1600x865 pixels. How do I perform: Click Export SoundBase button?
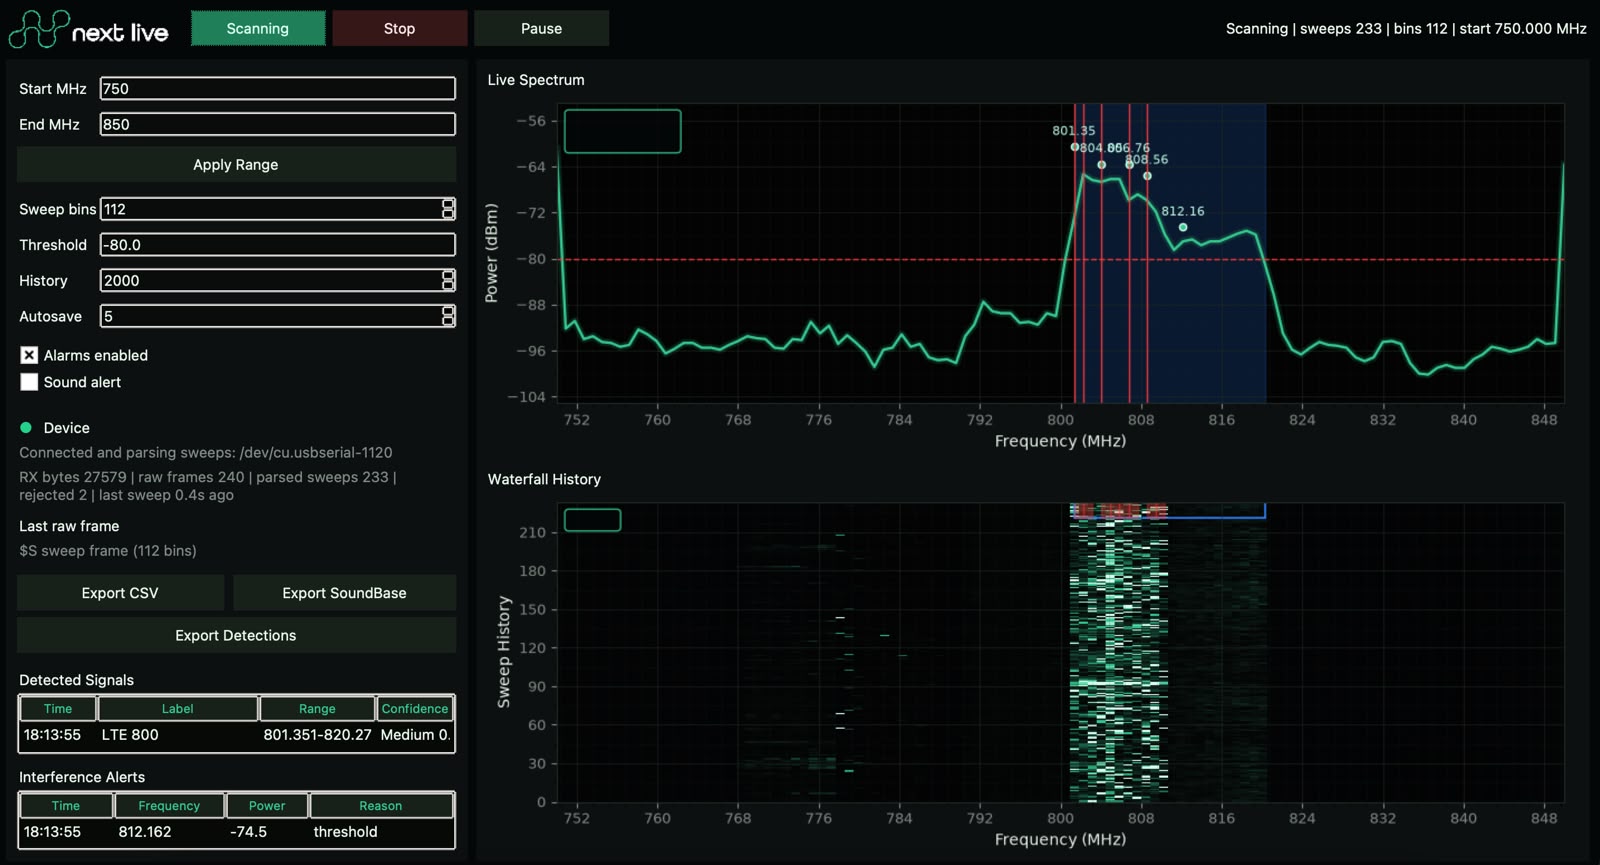point(344,593)
